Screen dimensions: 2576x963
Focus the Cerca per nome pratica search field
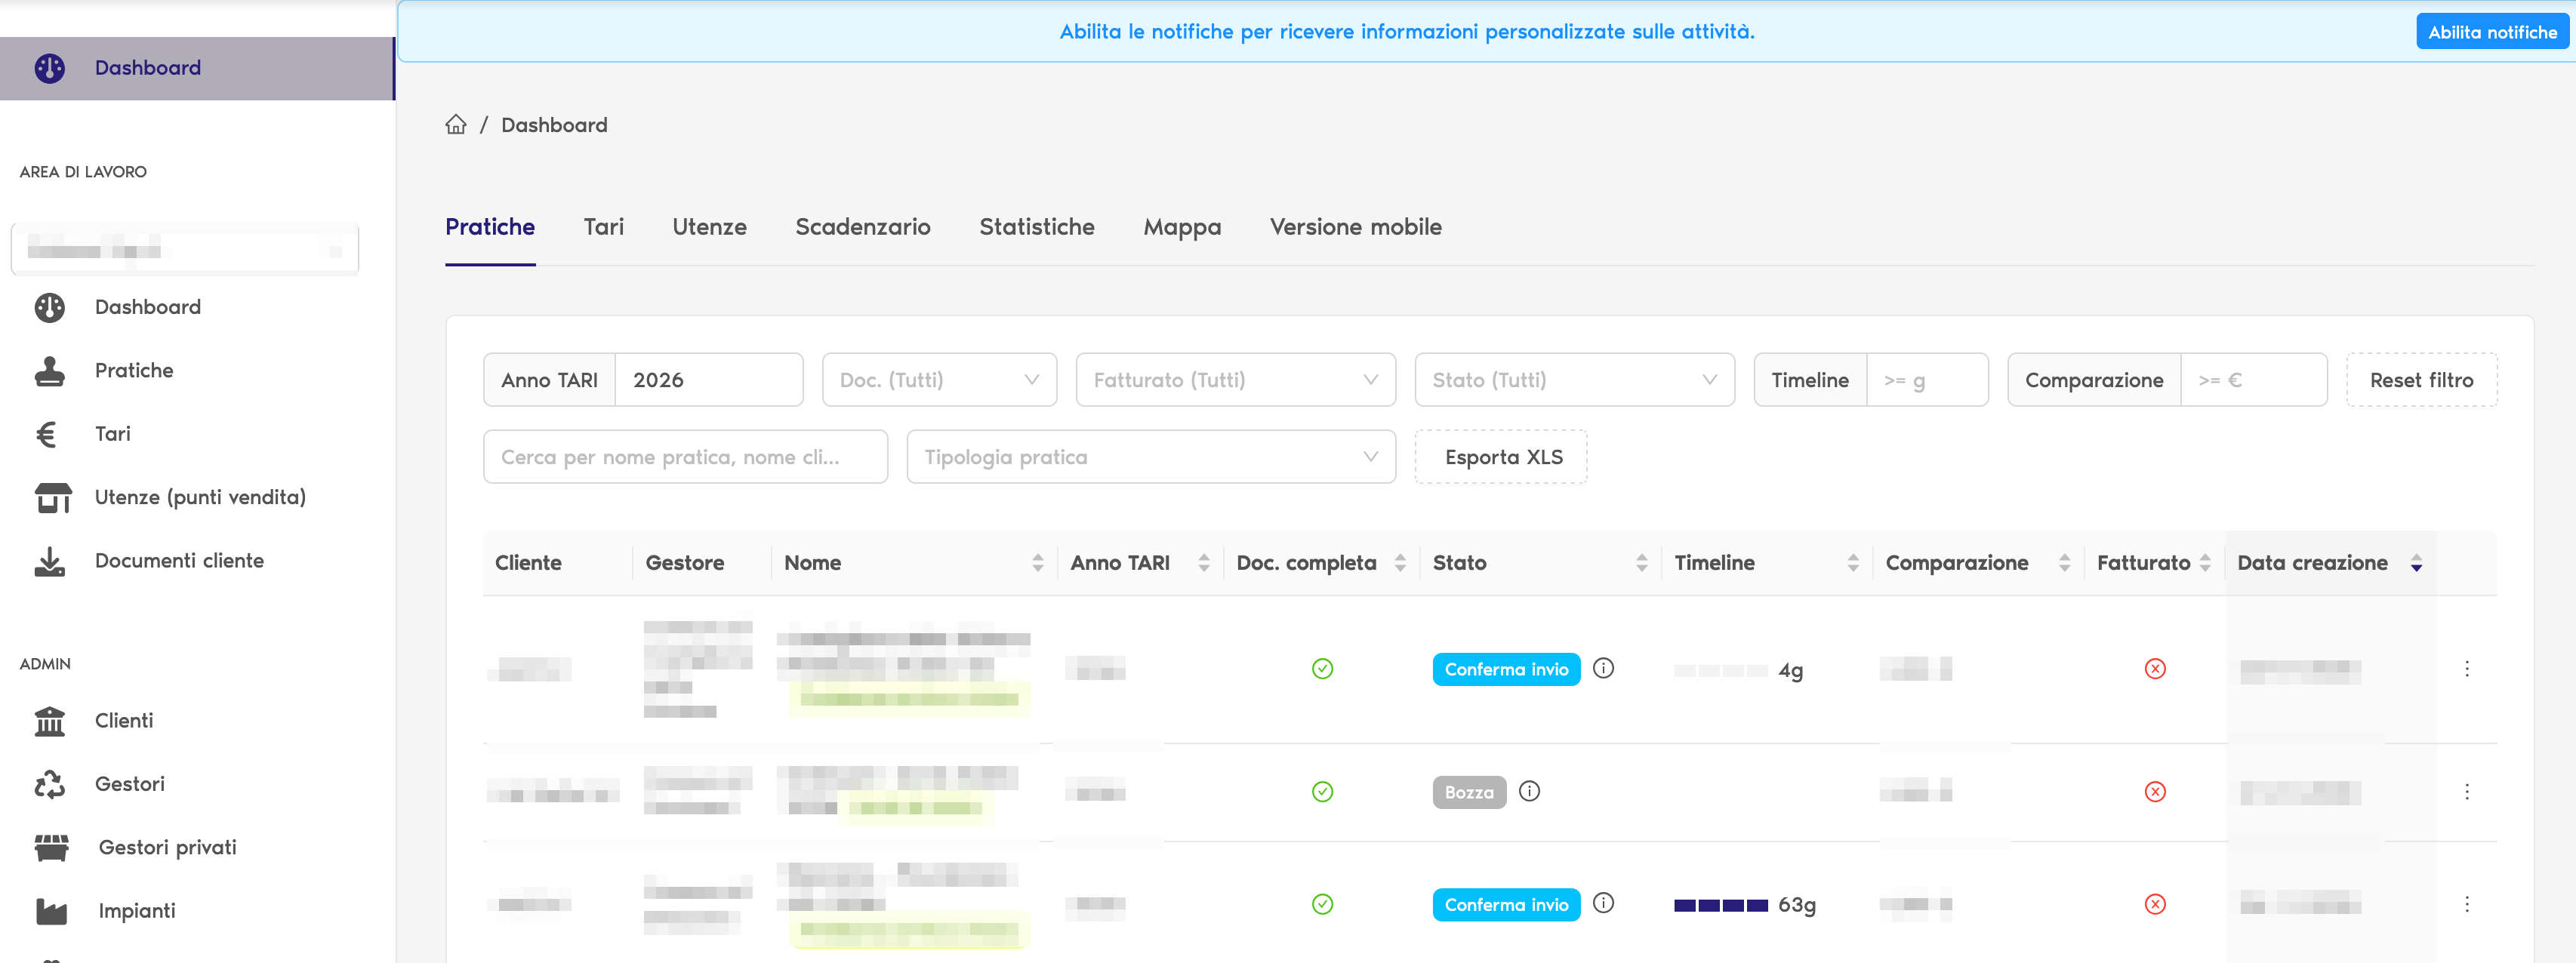click(x=685, y=457)
